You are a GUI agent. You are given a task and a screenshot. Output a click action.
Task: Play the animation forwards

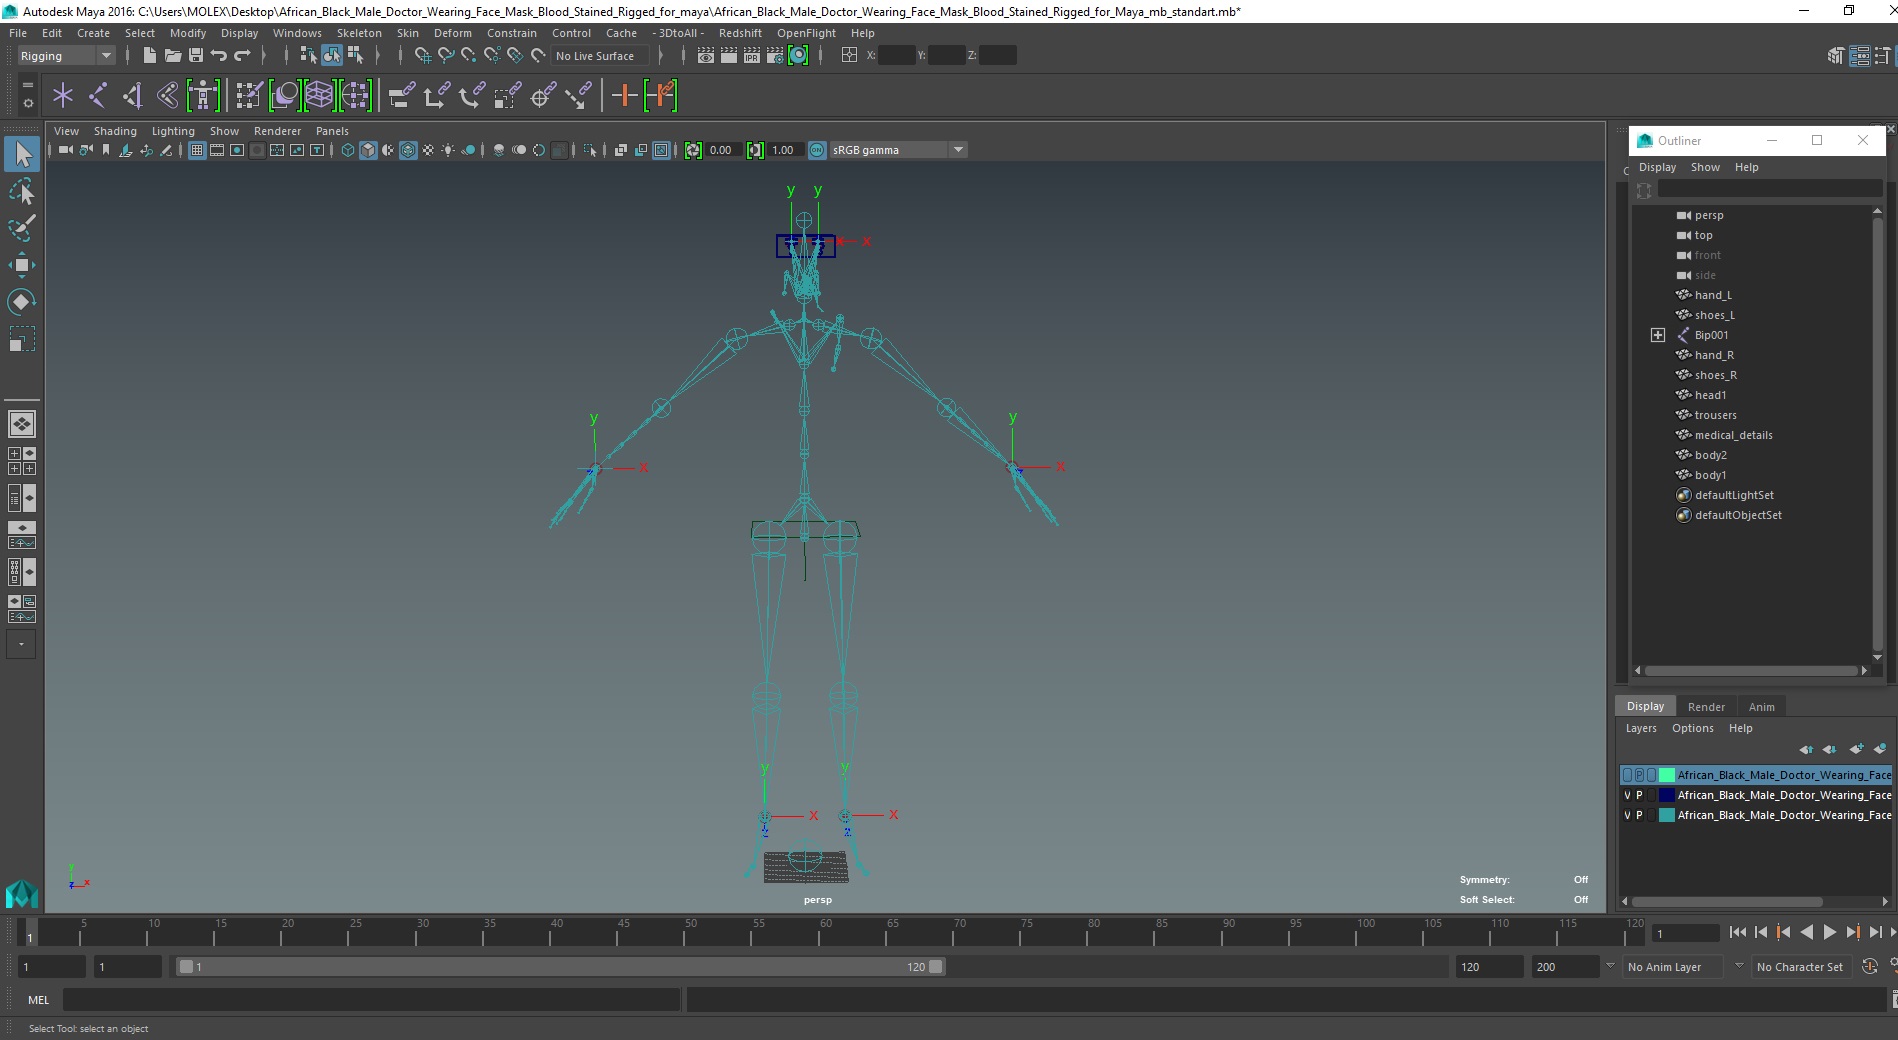[x=1829, y=932]
